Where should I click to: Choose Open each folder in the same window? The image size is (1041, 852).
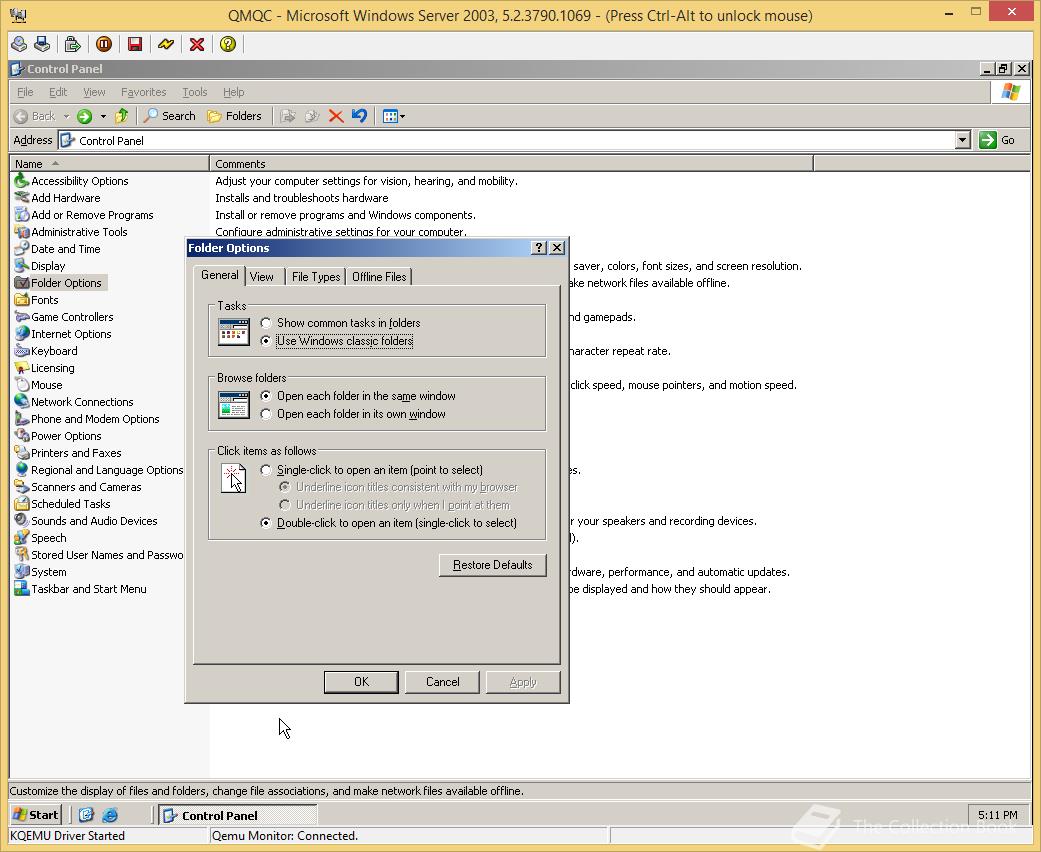point(359,396)
